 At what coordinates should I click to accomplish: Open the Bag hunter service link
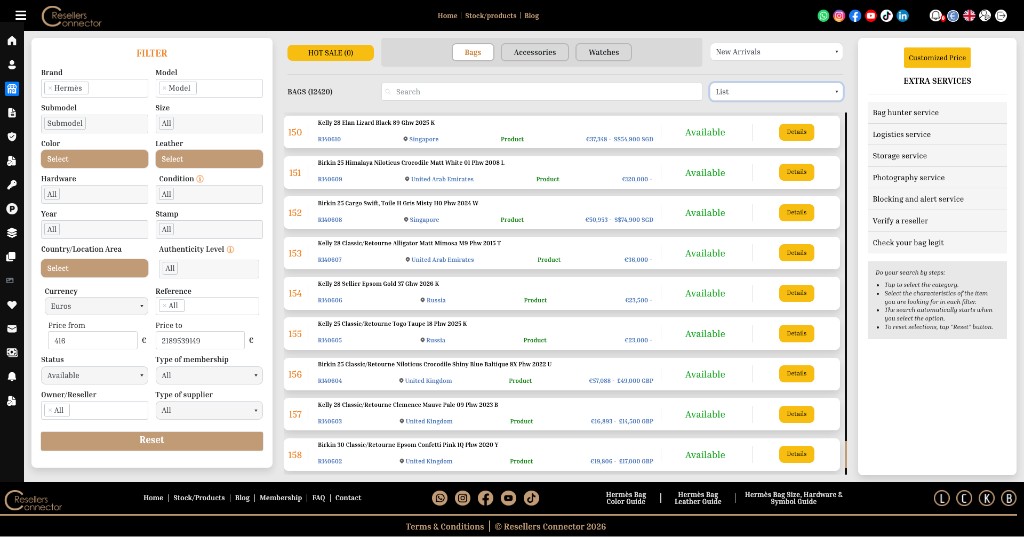[x=905, y=112]
